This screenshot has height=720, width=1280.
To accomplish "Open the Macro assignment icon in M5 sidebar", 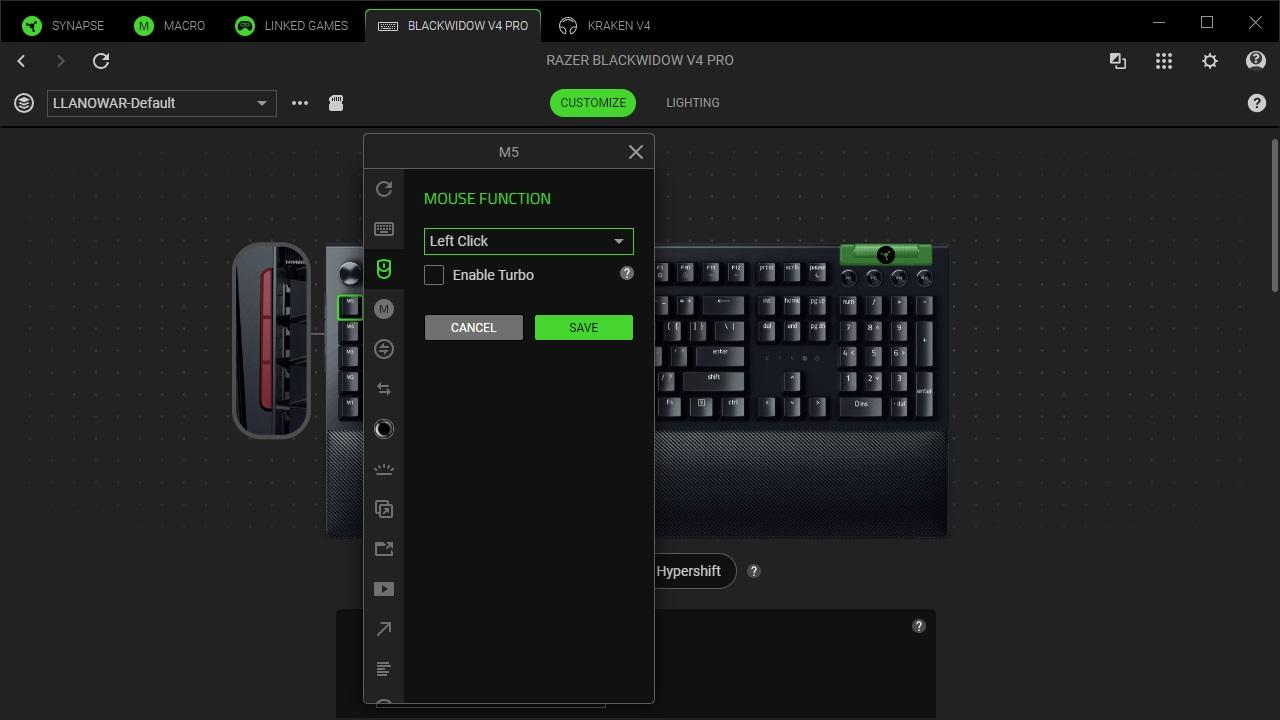I will pos(384,309).
